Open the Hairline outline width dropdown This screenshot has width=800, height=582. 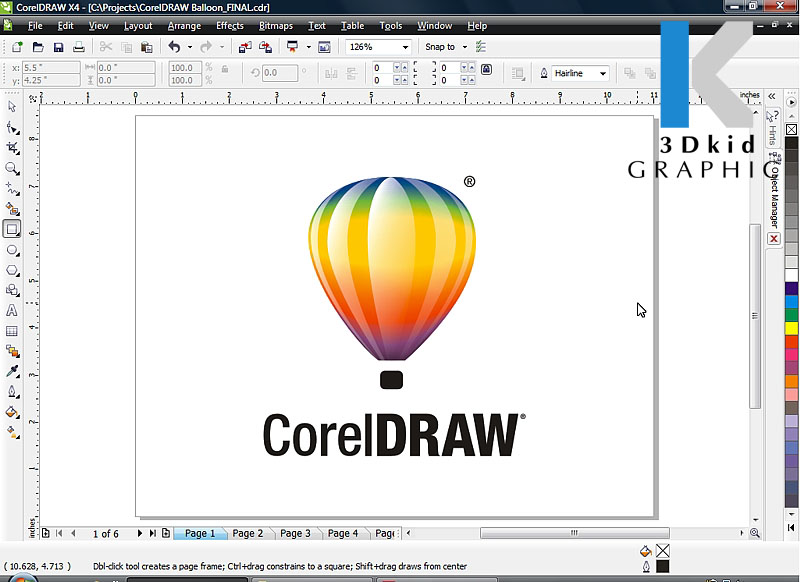click(603, 73)
